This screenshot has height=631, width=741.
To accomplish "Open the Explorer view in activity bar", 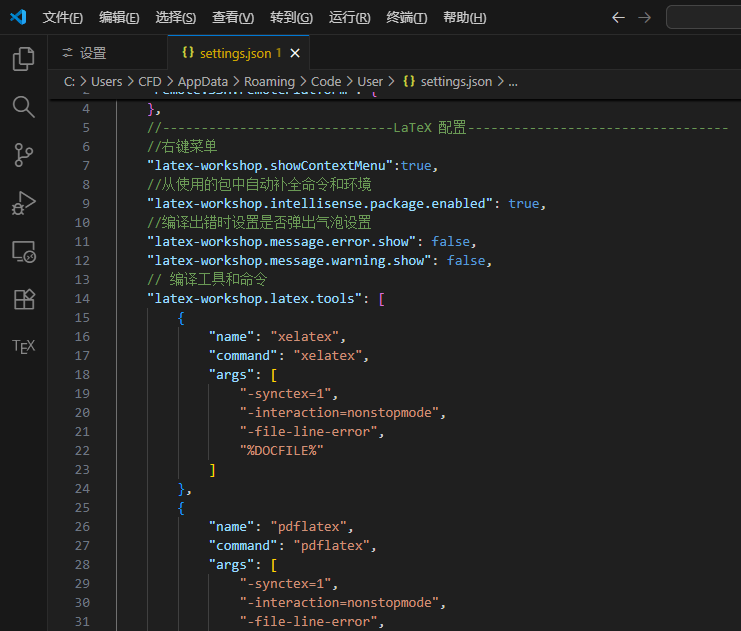I will [x=23, y=59].
